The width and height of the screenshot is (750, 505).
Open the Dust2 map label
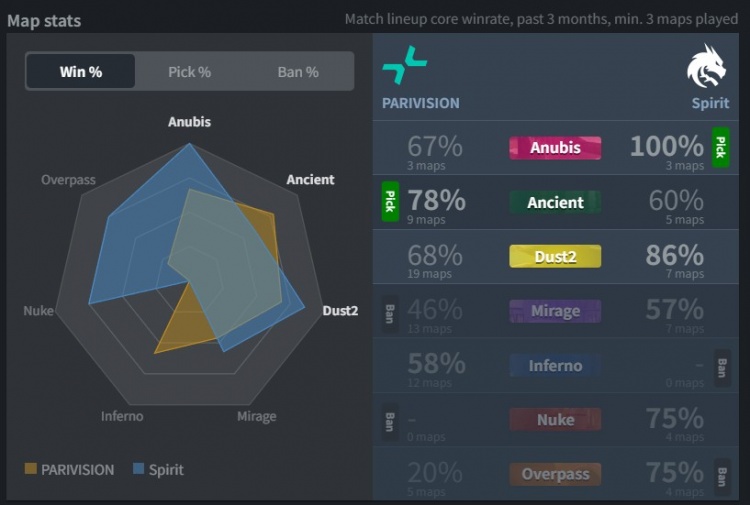555,256
